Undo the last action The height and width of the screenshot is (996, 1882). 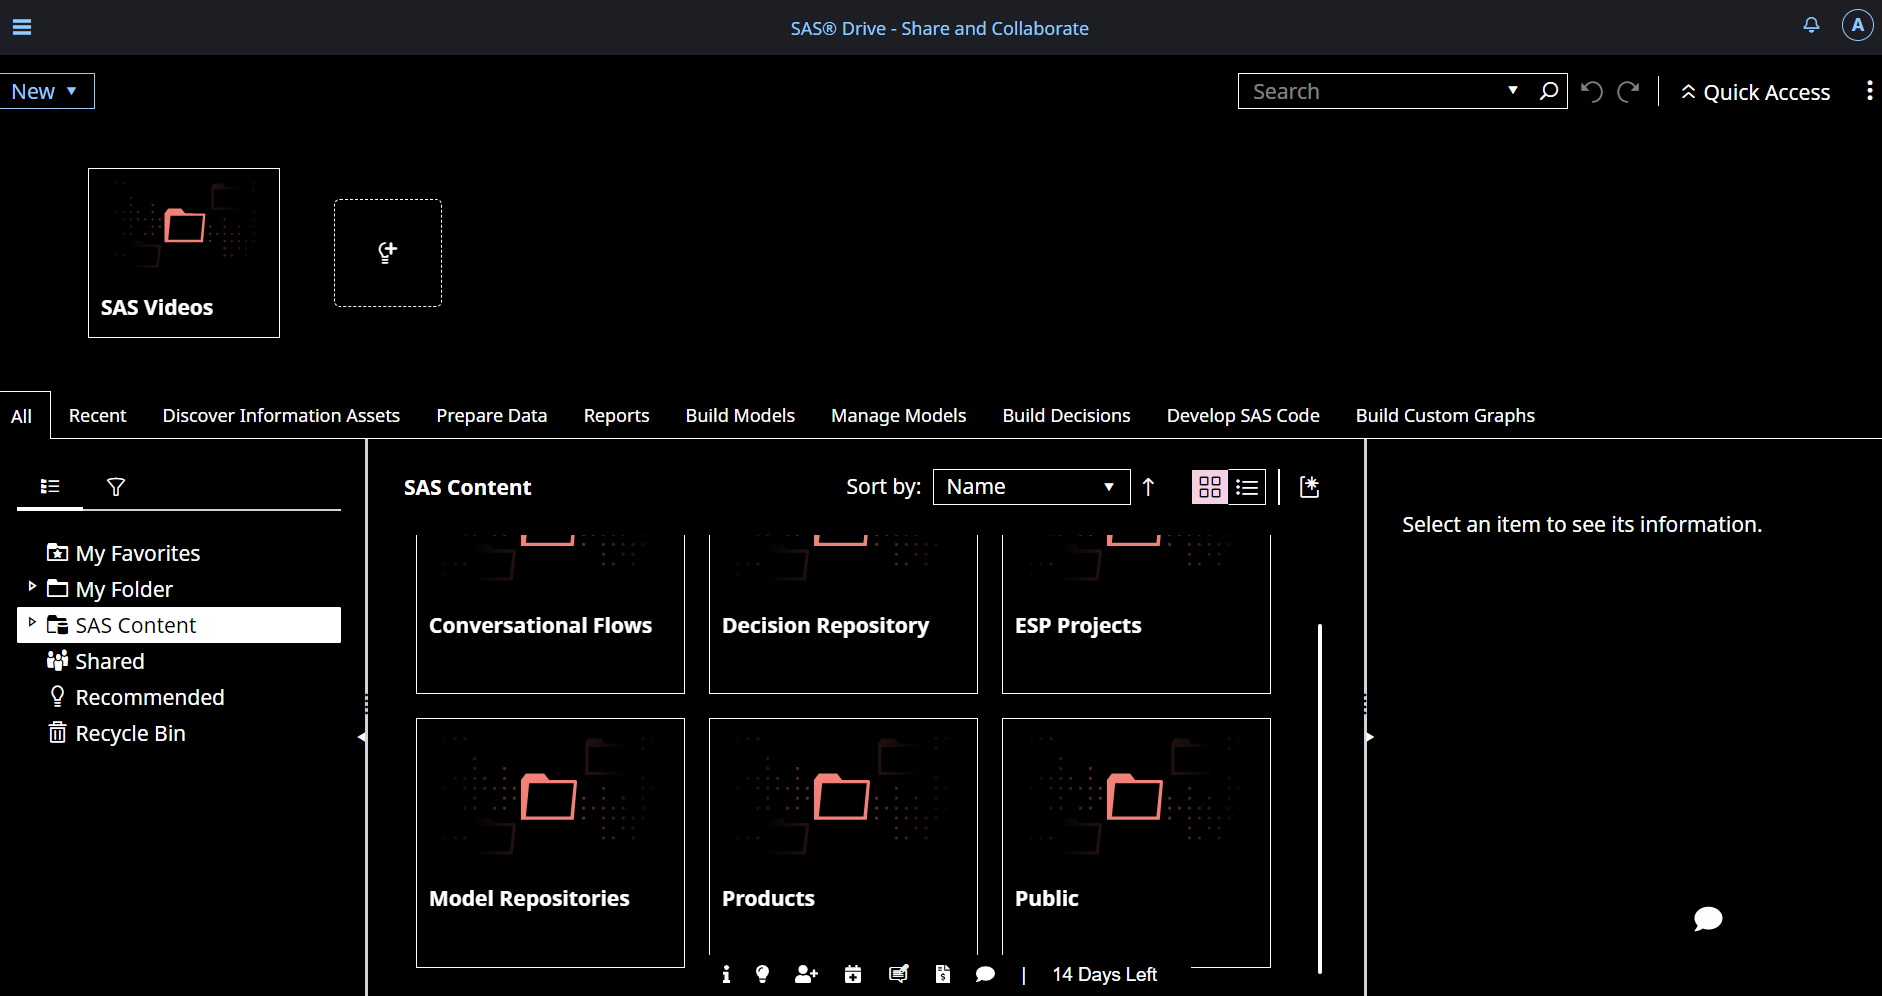[1592, 92]
